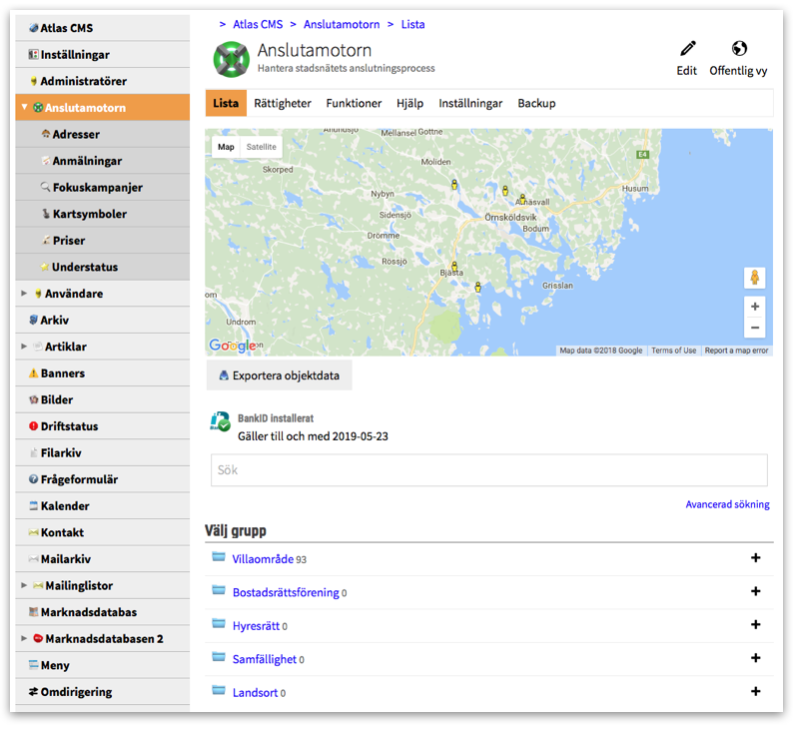
Task: Open Offentlig vy globe icon
Action: 739,49
